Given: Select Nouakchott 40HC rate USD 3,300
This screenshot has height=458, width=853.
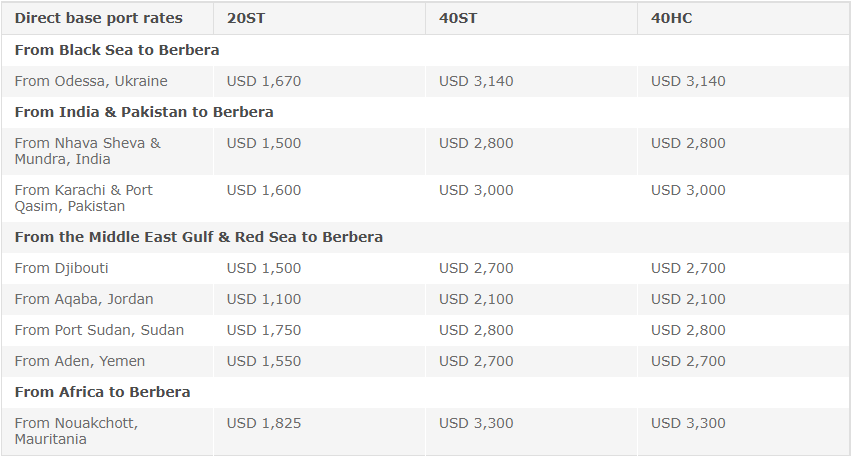Looking at the screenshot, I should click(x=688, y=423).
